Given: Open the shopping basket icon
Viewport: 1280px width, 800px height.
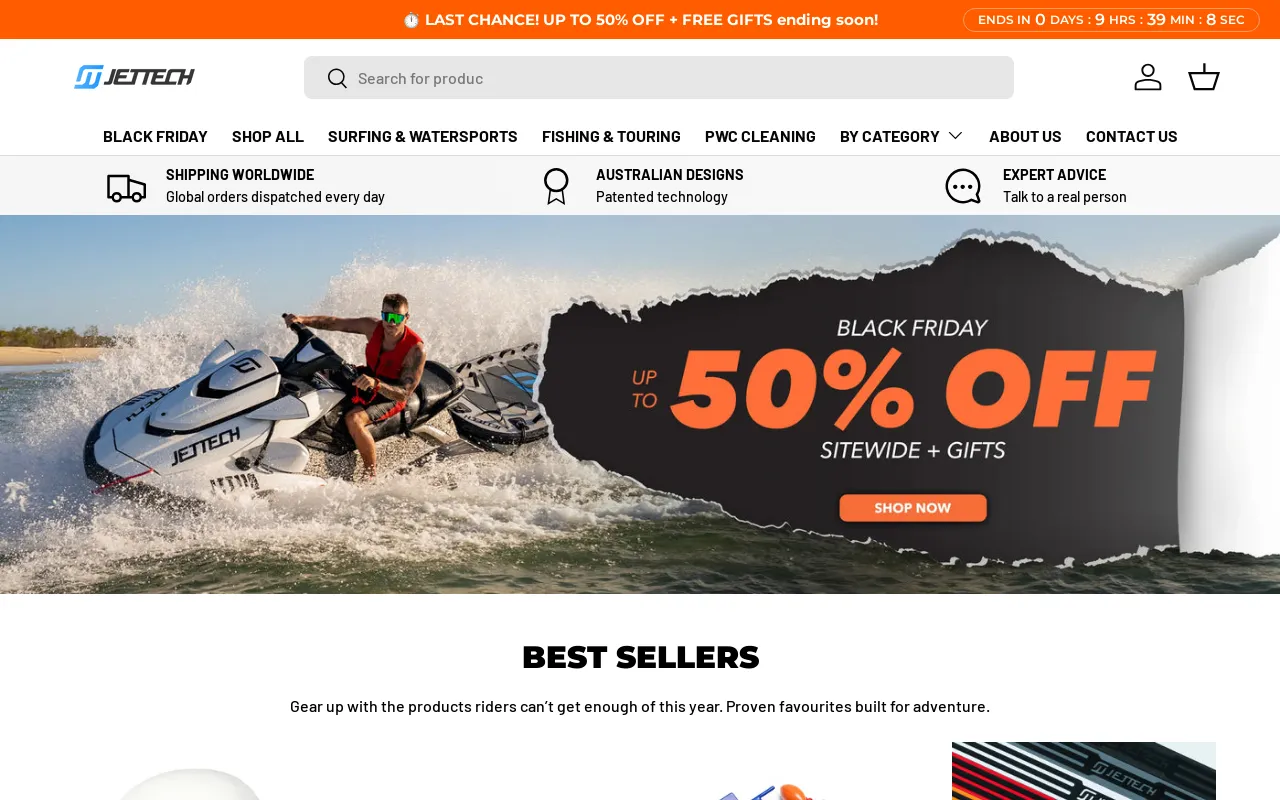Looking at the screenshot, I should [x=1204, y=77].
